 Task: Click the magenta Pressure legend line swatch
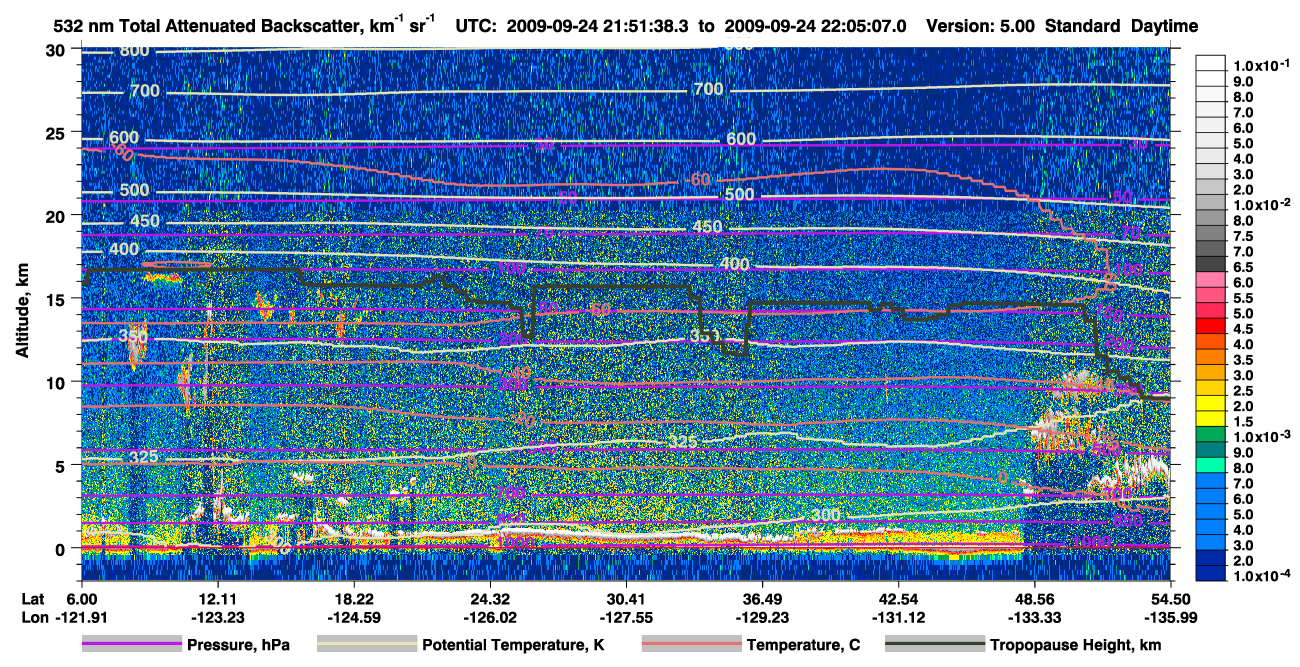pos(131,645)
